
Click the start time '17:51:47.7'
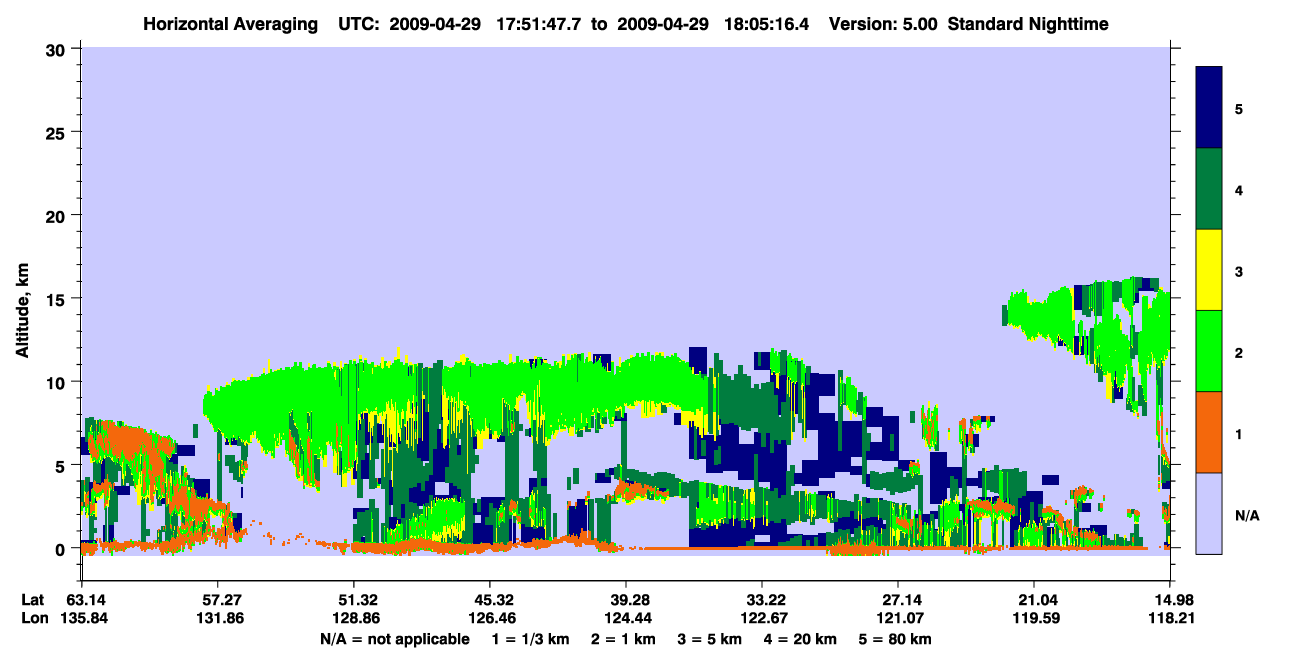click(537, 23)
